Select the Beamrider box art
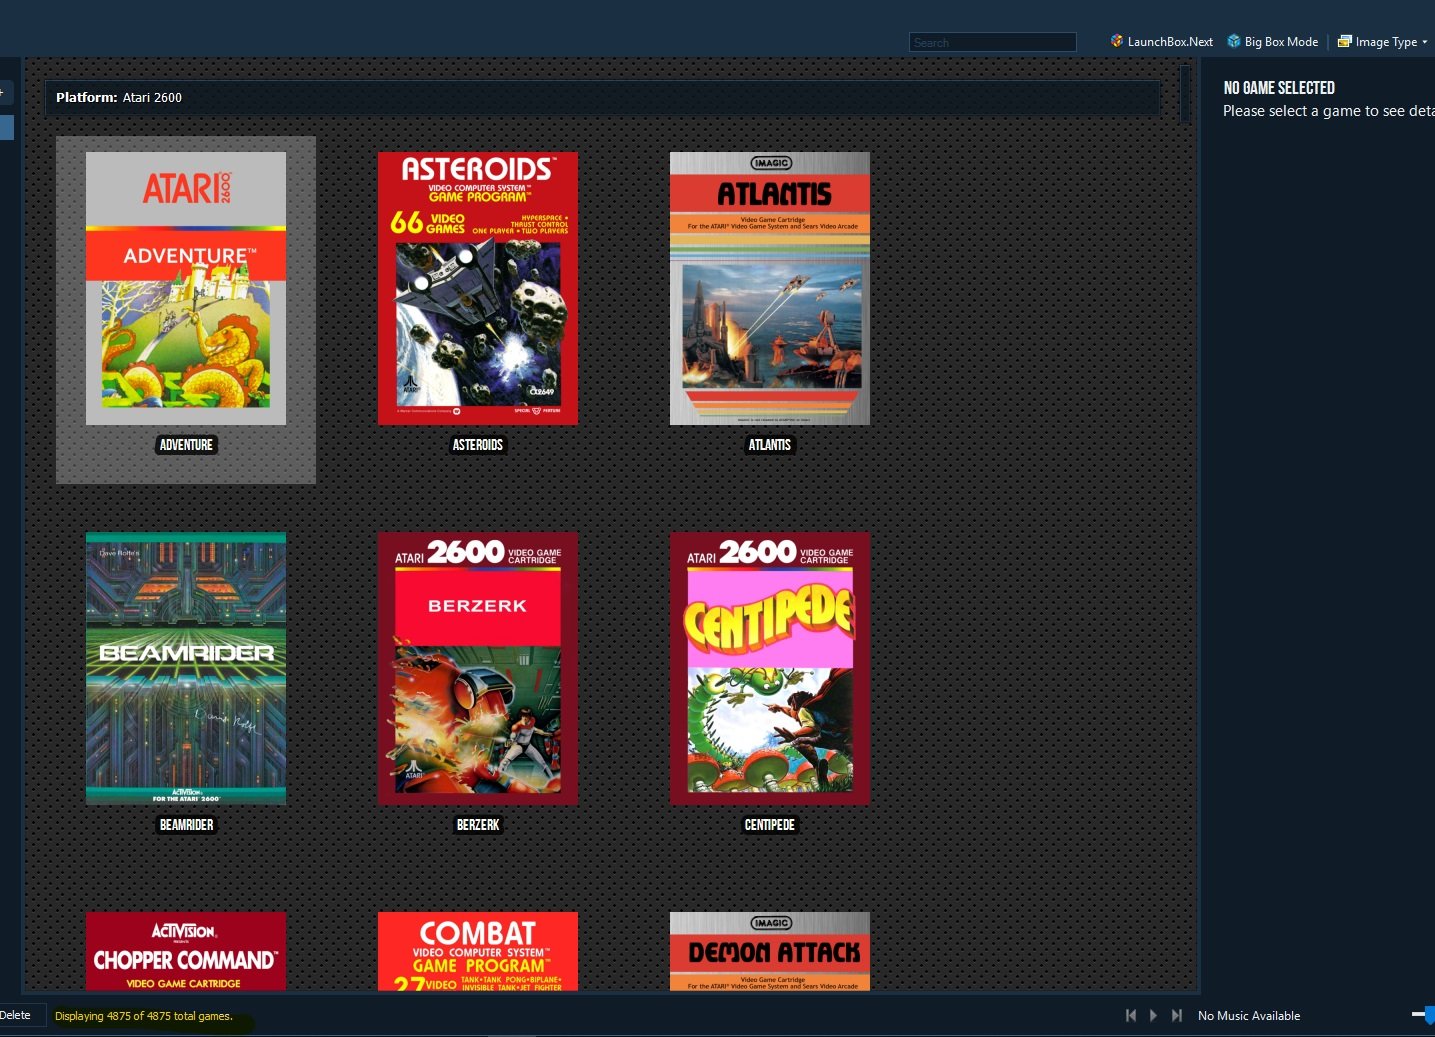This screenshot has width=1435, height=1037. point(186,668)
